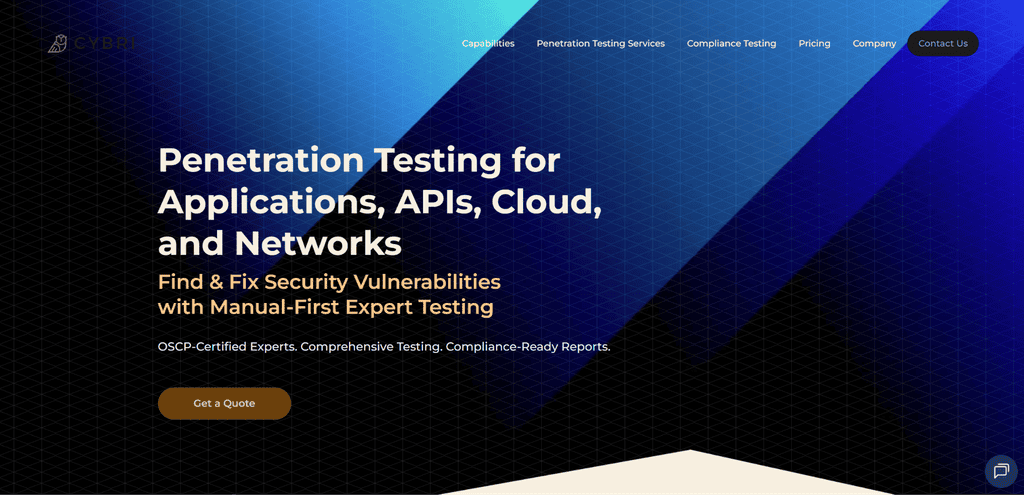Click 'with Manual-First Expert Testing' gold text
The image size is (1024, 495).
(x=325, y=307)
